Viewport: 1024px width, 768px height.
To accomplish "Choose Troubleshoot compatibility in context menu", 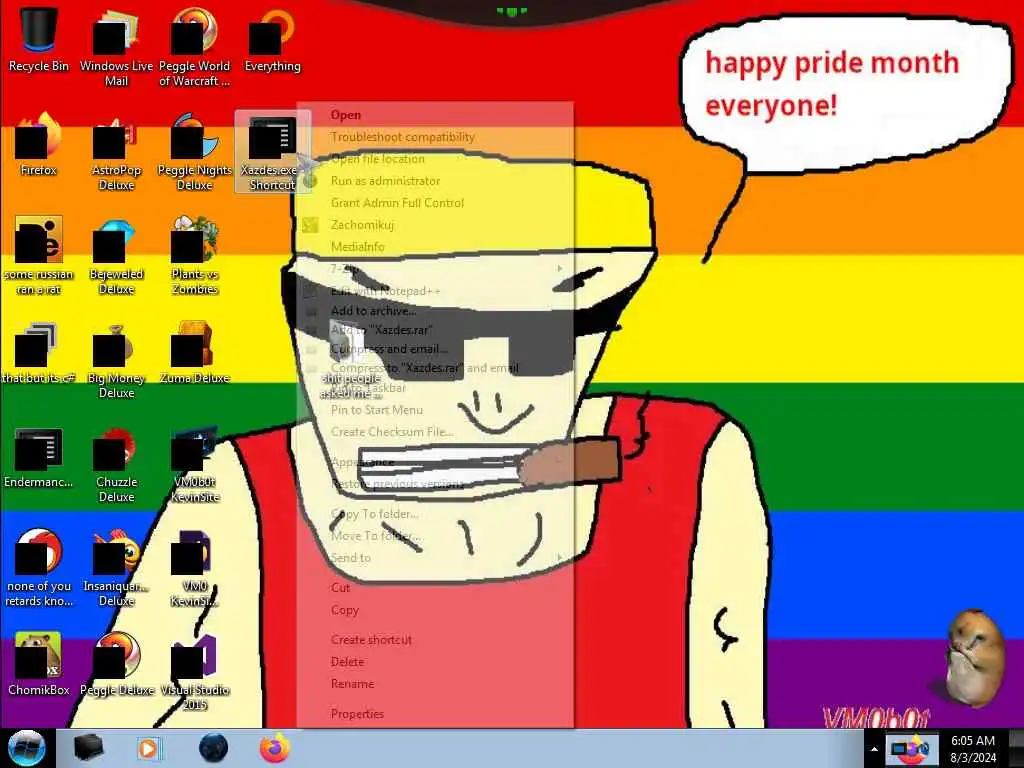I will click(x=435, y=137).
